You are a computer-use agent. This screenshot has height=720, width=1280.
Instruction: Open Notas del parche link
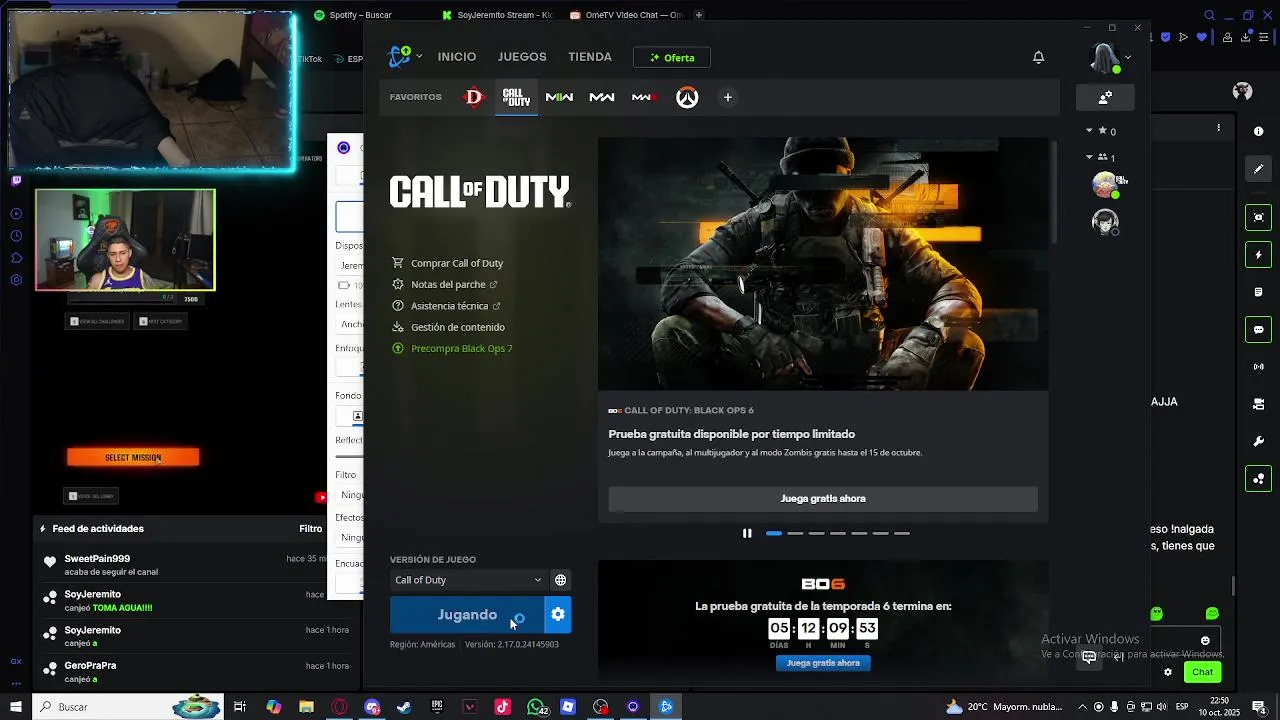click(444, 284)
